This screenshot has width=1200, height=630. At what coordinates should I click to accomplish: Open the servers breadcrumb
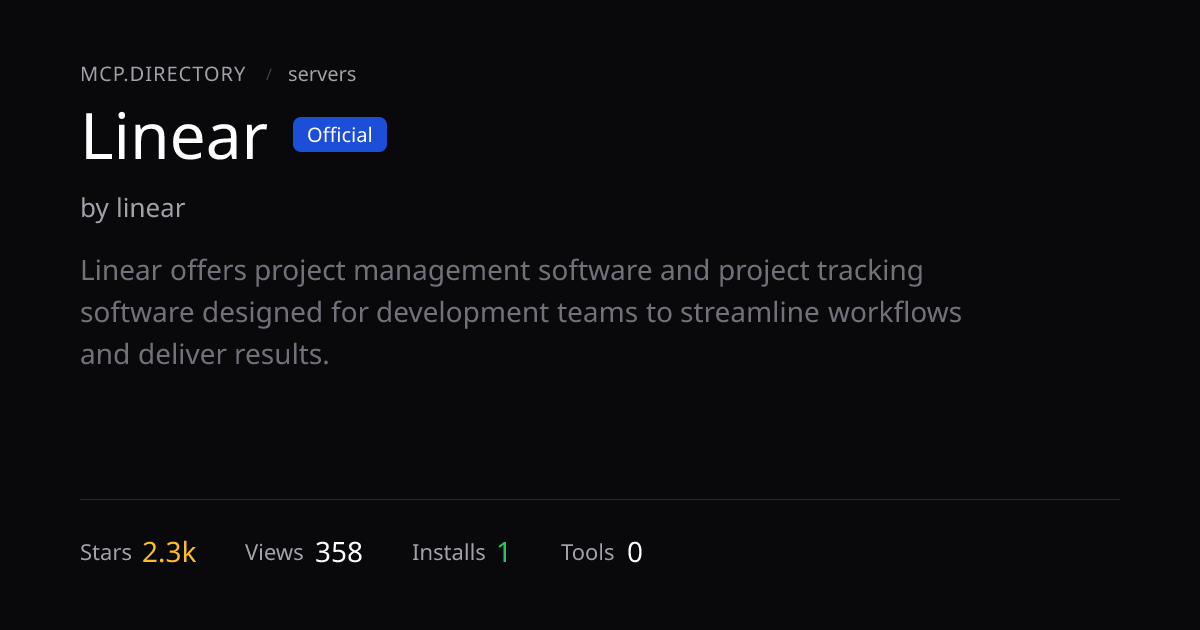[322, 74]
